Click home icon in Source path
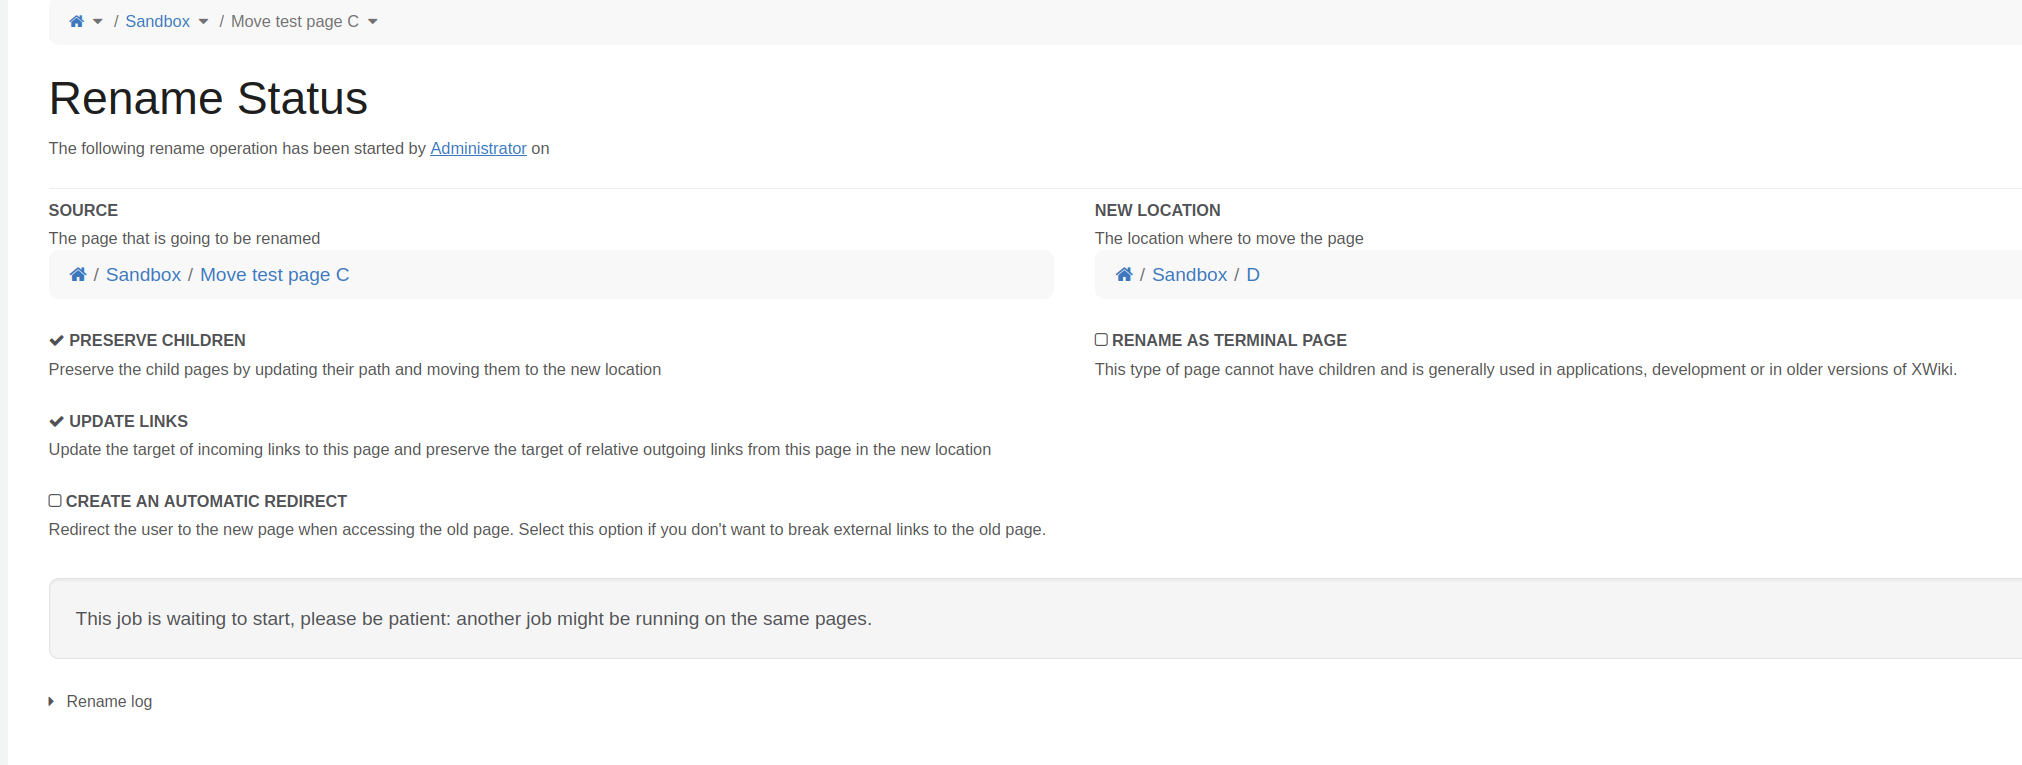This screenshot has width=2022, height=765. tap(78, 275)
